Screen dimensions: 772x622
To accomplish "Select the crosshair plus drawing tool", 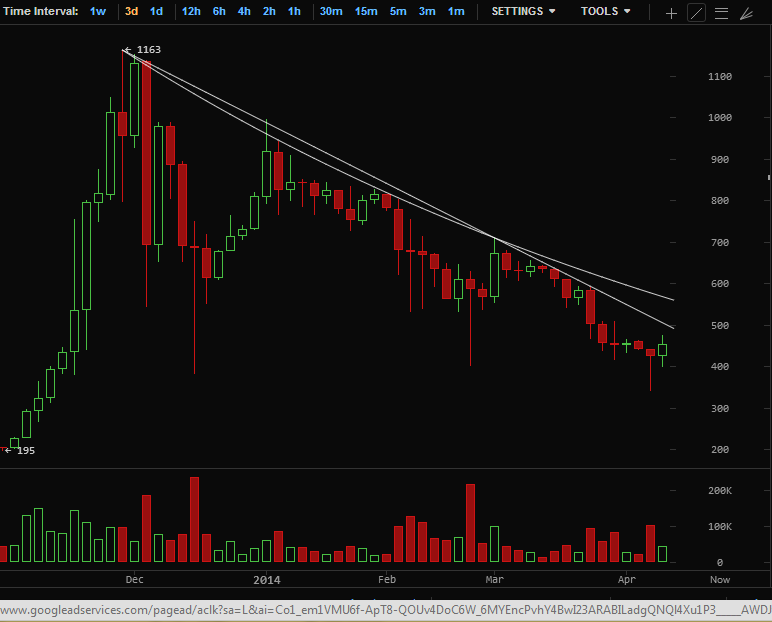I will pos(671,13).
